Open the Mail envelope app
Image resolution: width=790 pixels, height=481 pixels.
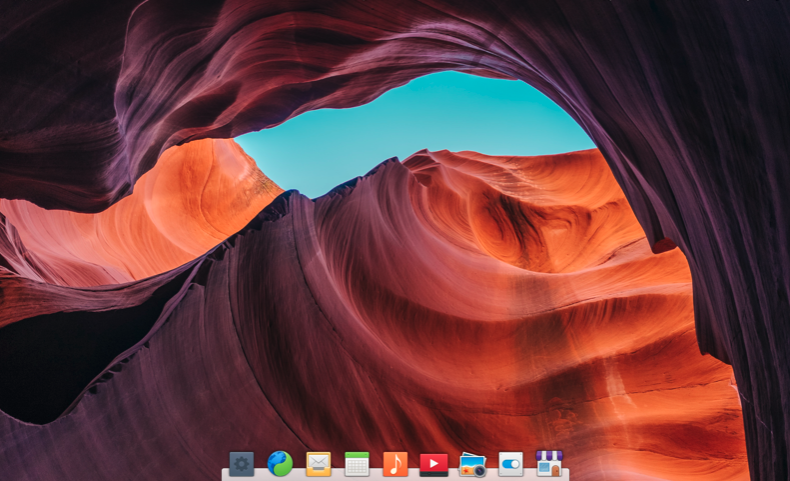[319, 464]
